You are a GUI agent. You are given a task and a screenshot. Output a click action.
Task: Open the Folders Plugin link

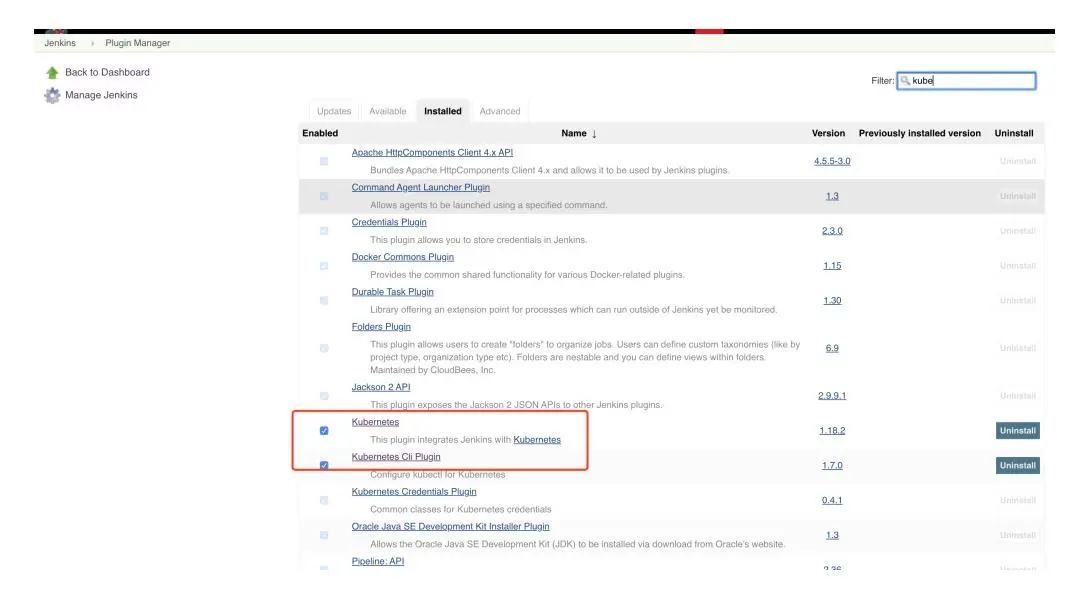pyautogui.click(x=381, y=326)
